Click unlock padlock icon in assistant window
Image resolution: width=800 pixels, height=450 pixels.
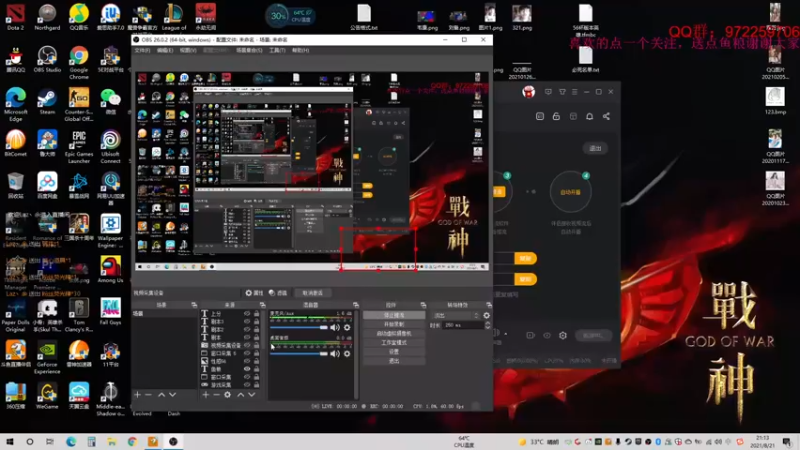coord(556,116)
